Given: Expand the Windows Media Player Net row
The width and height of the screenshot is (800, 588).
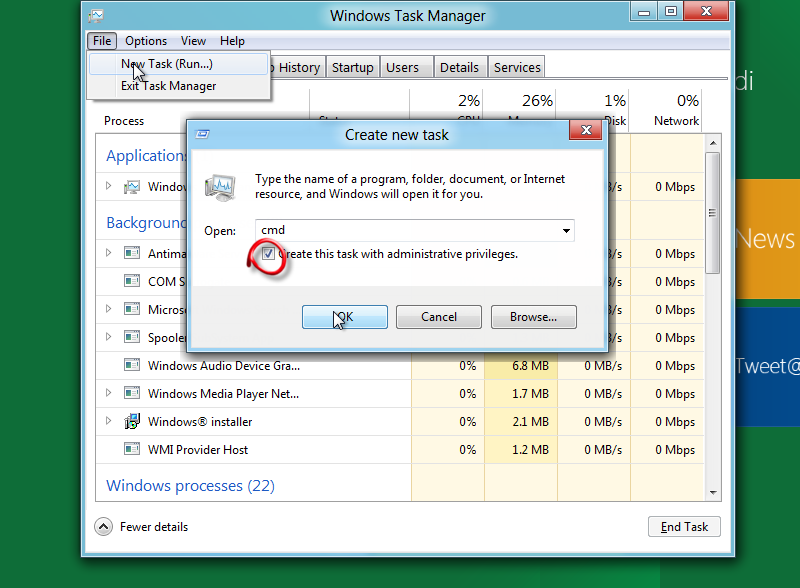Looking at the screenshot, I should pyautogui.click(x=108, y=393).
